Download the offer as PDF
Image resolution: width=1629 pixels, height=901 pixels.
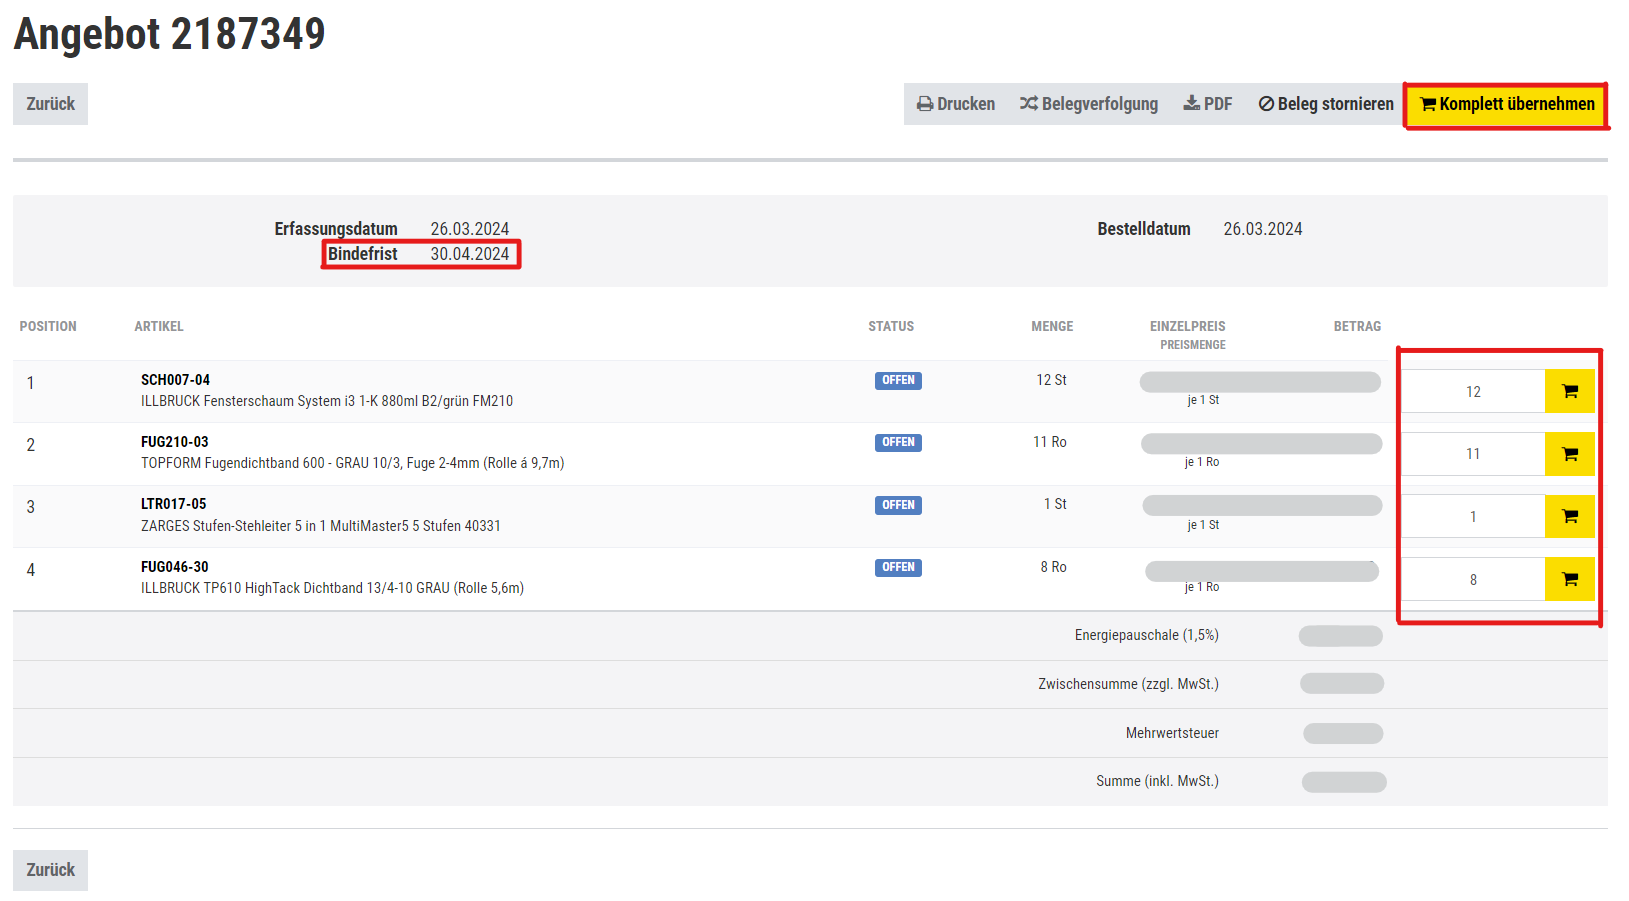(1207, 104)
